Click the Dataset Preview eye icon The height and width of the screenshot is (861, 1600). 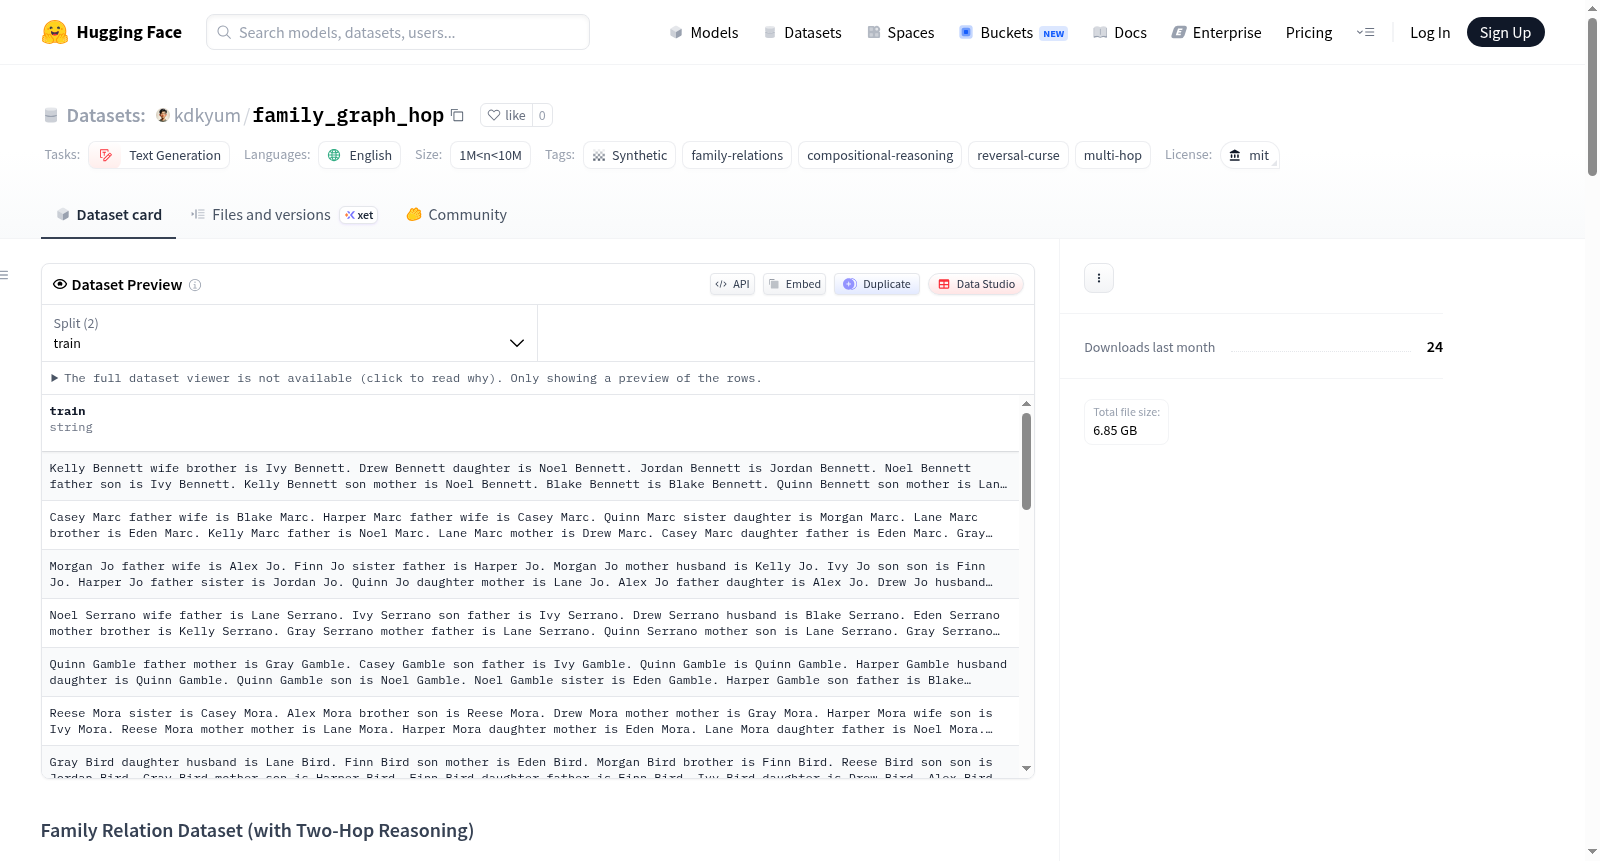coord(60,284)
